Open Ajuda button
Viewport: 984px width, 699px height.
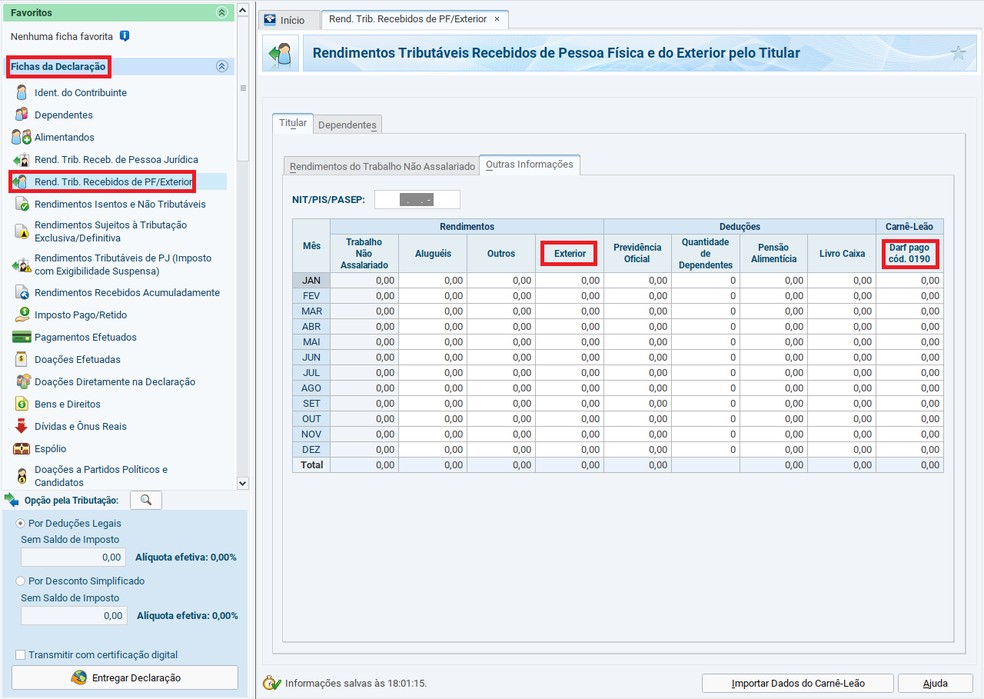point(935,683)
